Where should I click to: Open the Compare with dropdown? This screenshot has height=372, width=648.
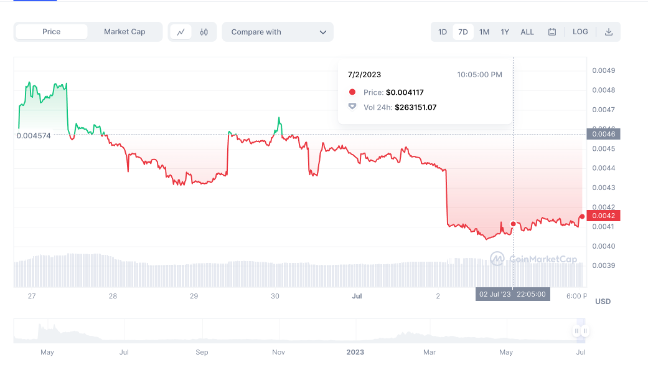(278, 32)
